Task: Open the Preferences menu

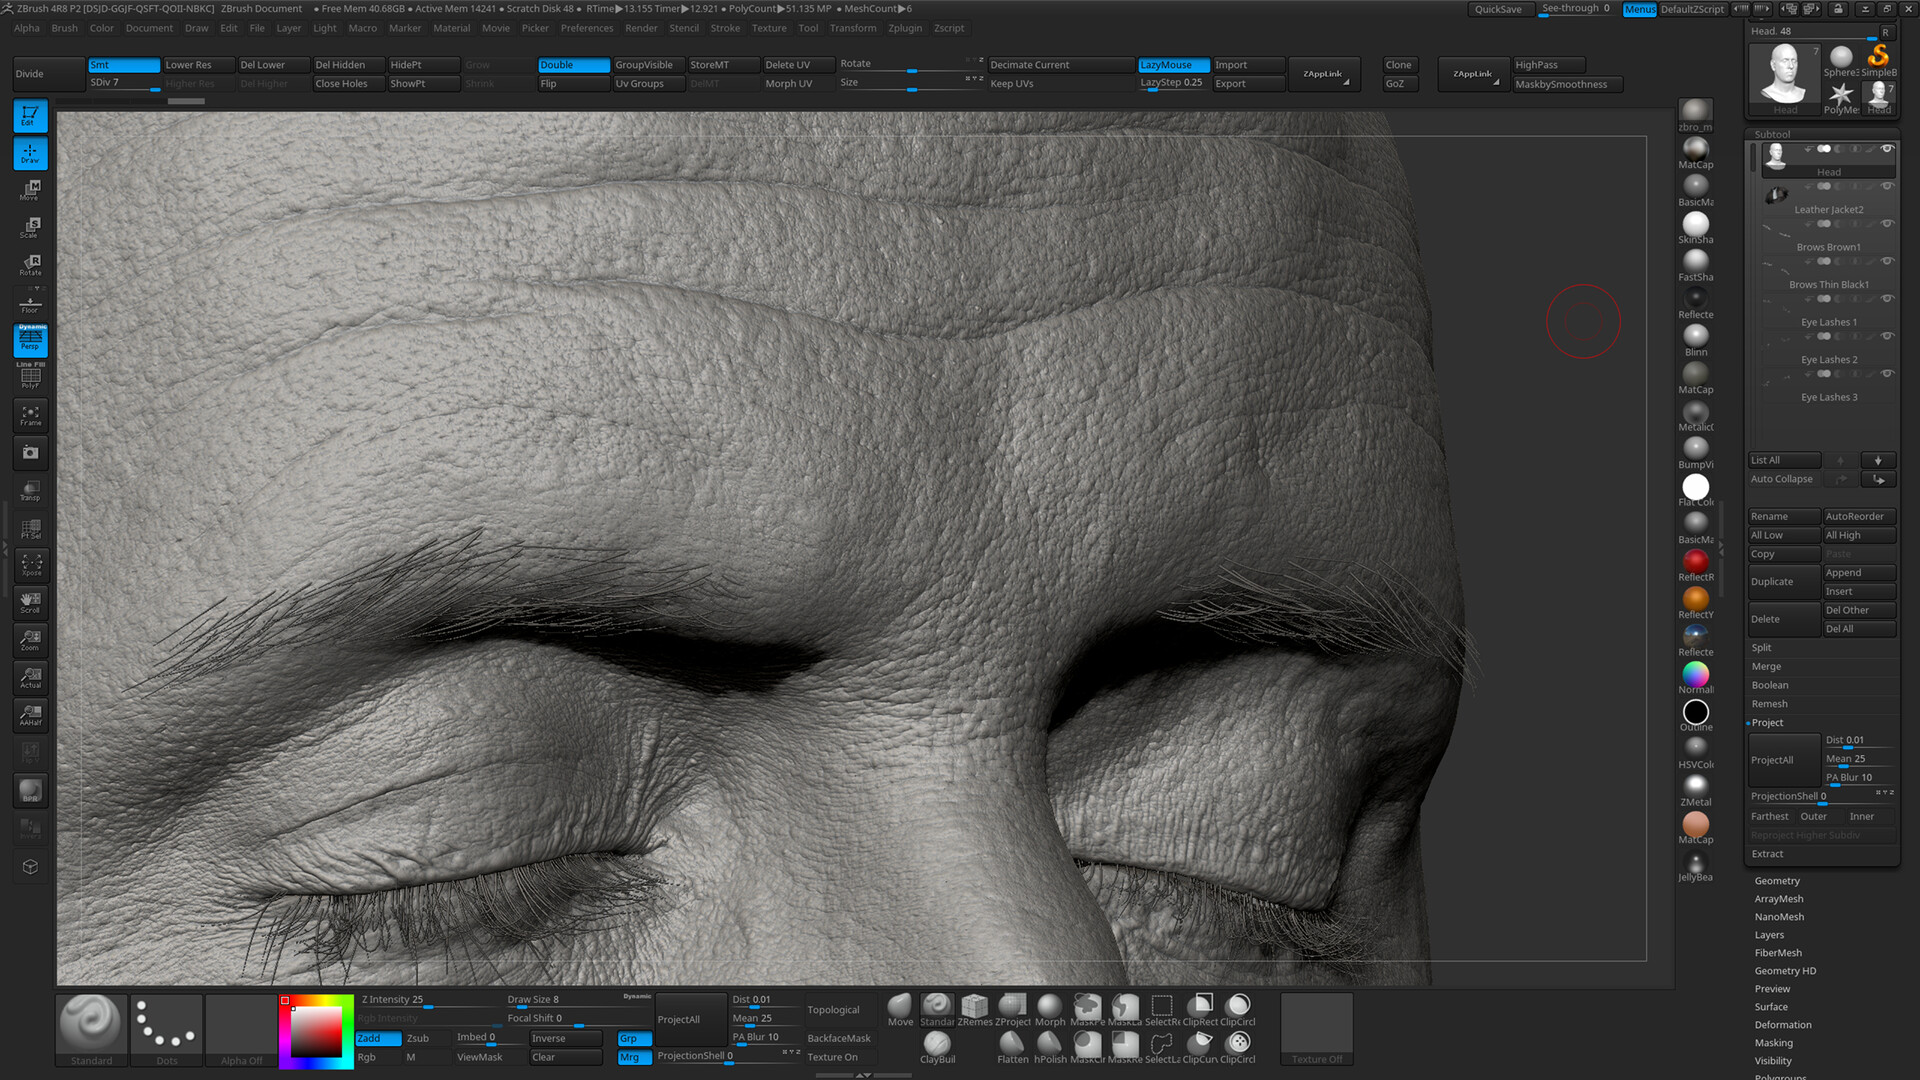Action: pyautogui.click(x=587, y=28)
